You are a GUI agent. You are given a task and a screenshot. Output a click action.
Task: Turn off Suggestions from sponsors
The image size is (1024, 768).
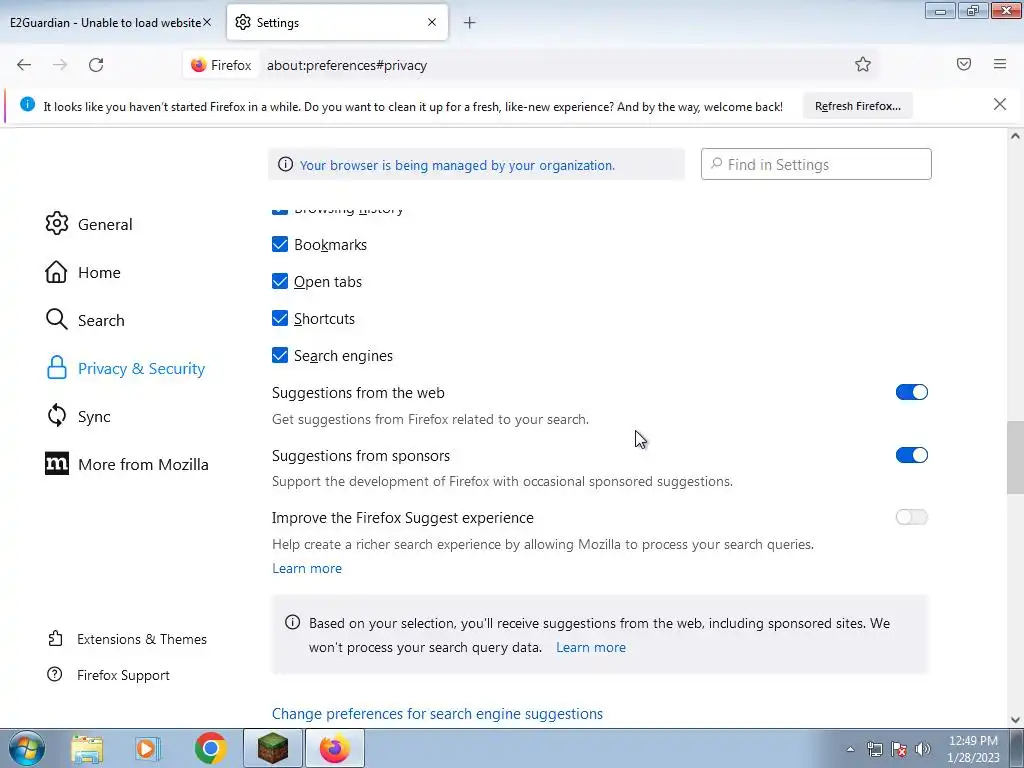pos(912,455)
